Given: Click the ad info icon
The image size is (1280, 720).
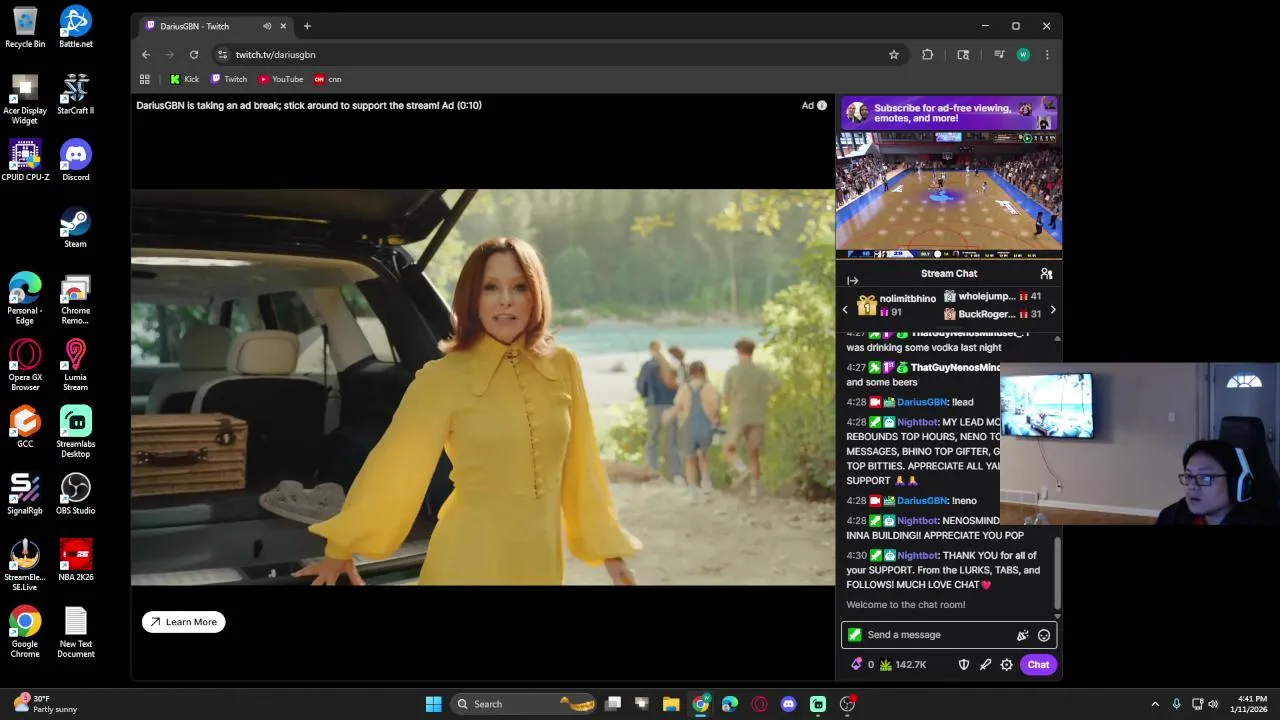Looking at the screenshot, I should click(822, 105).
